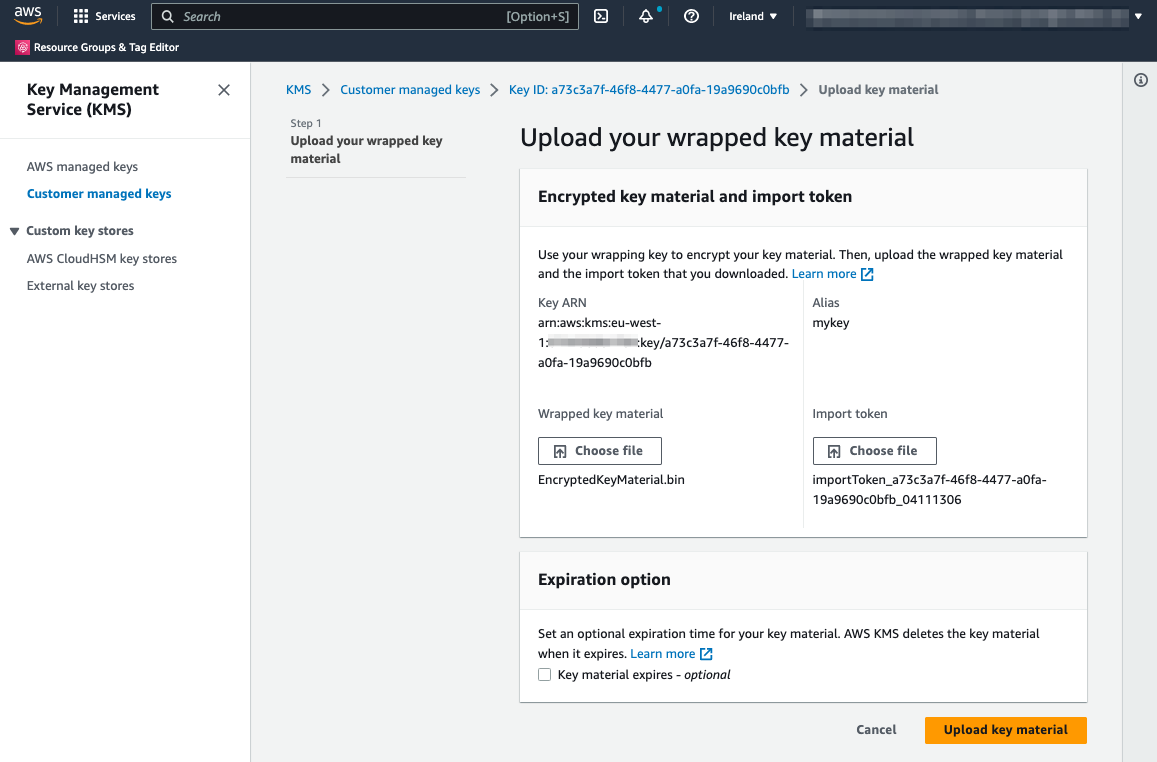Image resolution: width=1157 pixels, height=762 pixels.
Task: Go to Customer managed keys breadcrumb
Action: coord(410,89)
